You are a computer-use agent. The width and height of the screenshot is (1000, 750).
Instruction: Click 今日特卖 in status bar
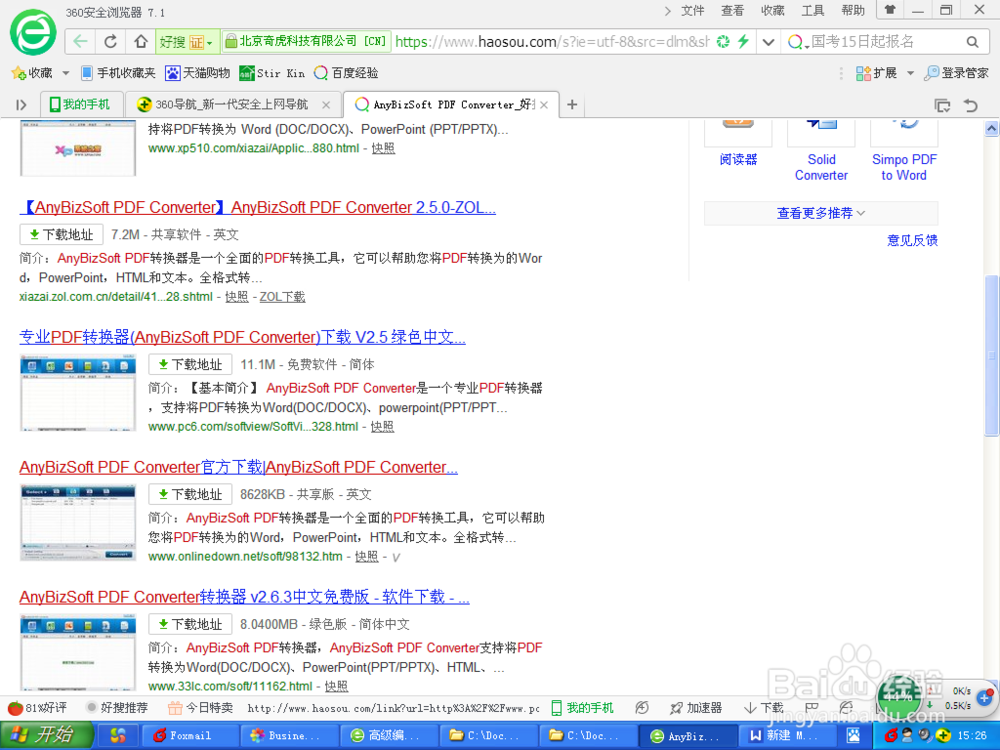pos(200,707)
